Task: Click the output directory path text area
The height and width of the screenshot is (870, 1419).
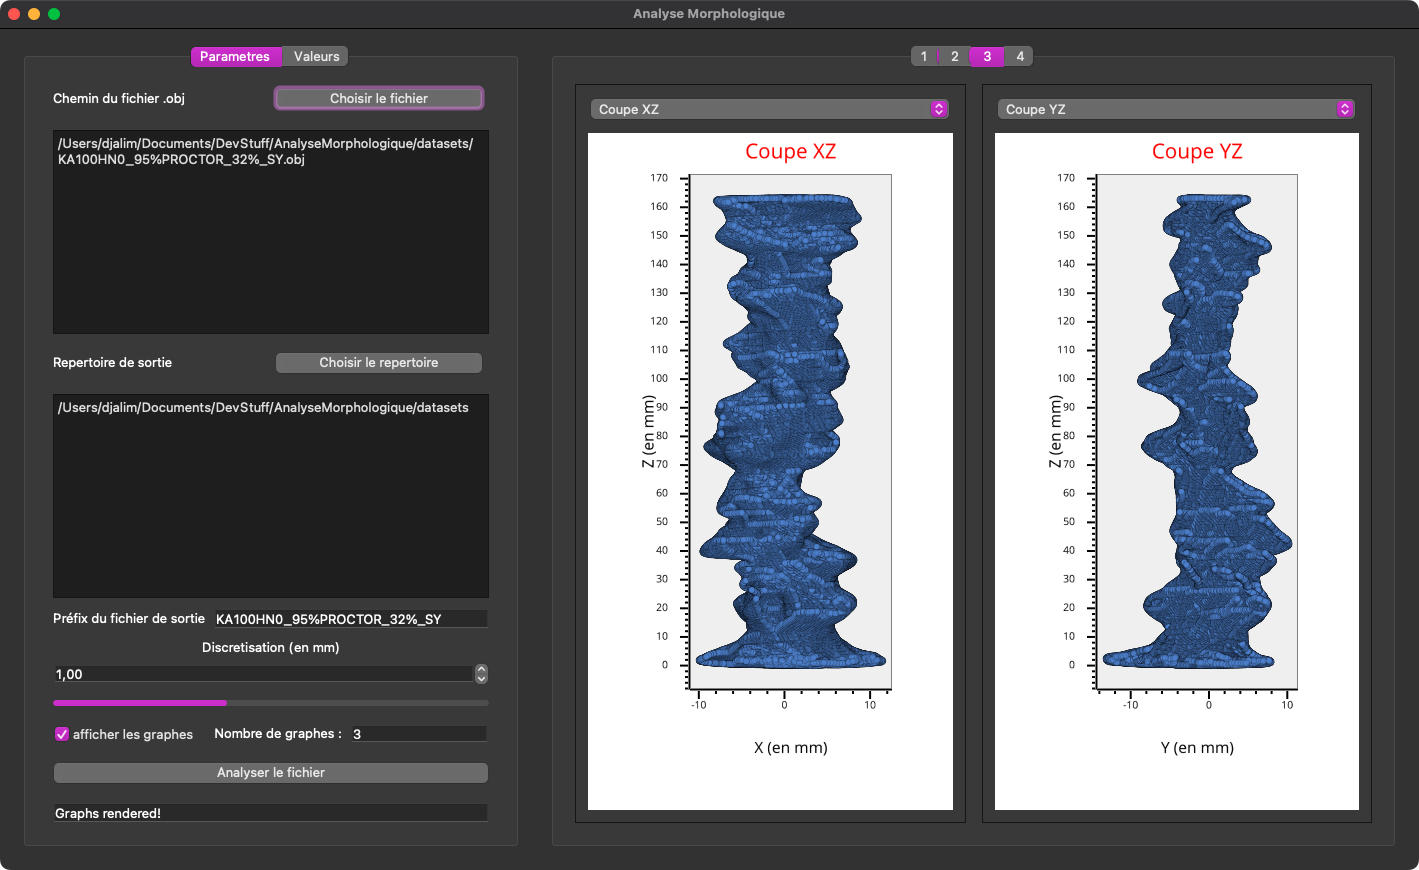Action: pyautogui.click(x=271, y=496)
